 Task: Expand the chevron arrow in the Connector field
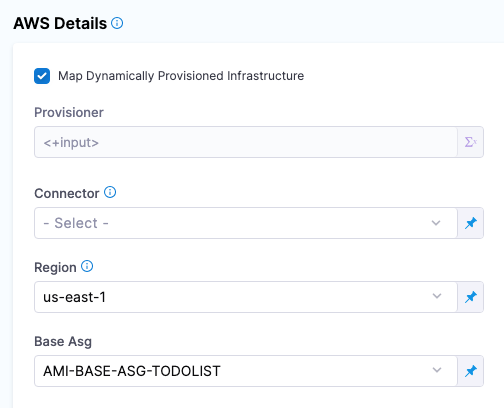tap(436, 223)
